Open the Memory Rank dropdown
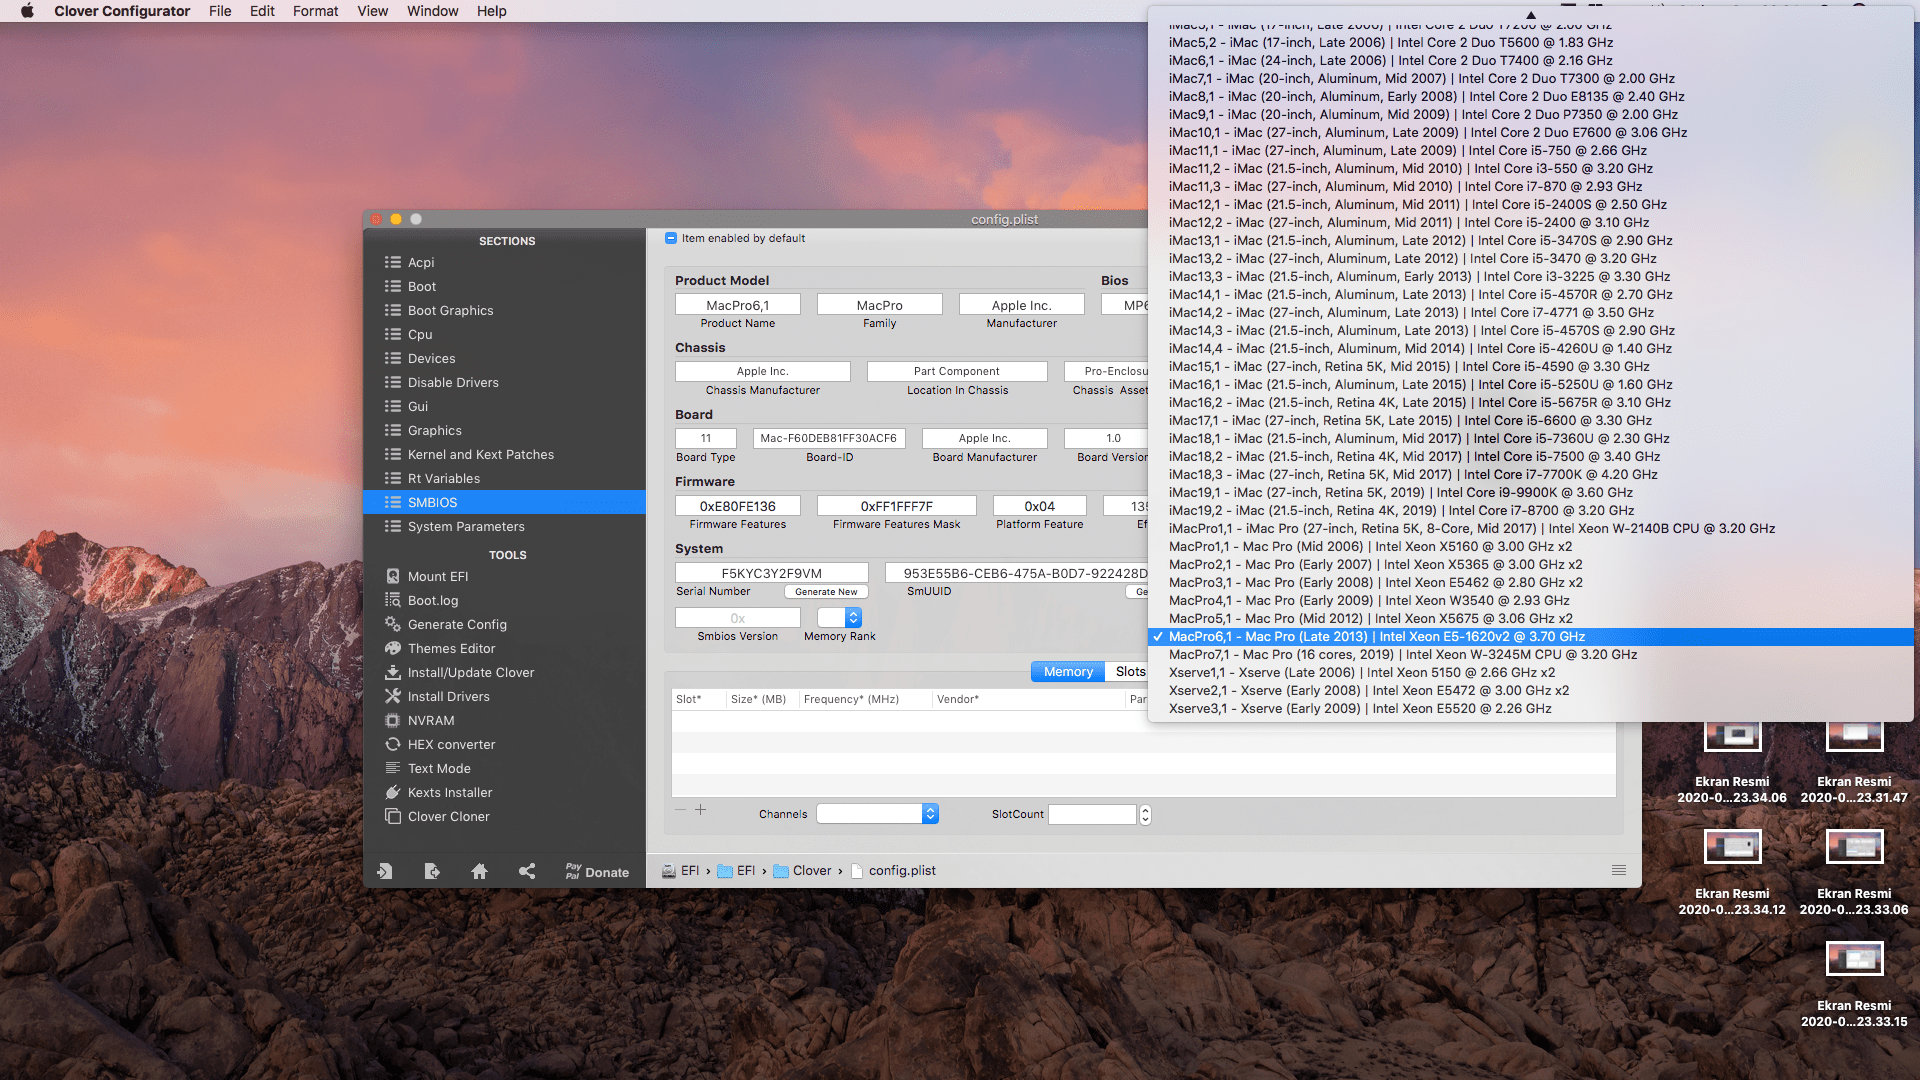The image size is (1920, 1080). click(x=853, y=618)
